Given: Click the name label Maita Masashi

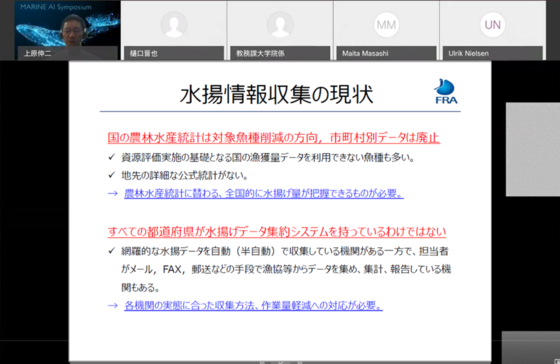Looking at the screenshot, I should point(365,54).
